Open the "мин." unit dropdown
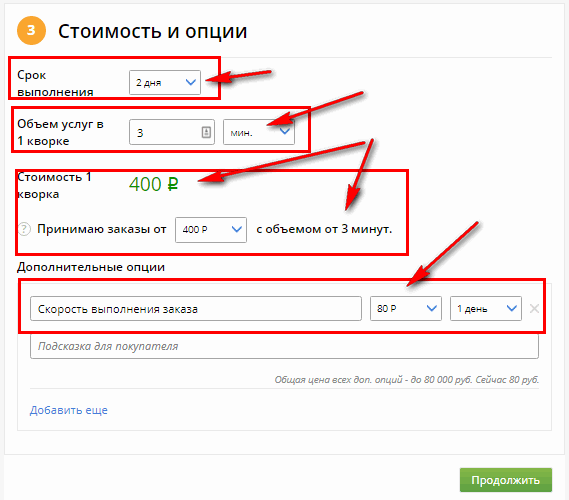Viewport: 569px width, 500px height. (x=259, y=132)
